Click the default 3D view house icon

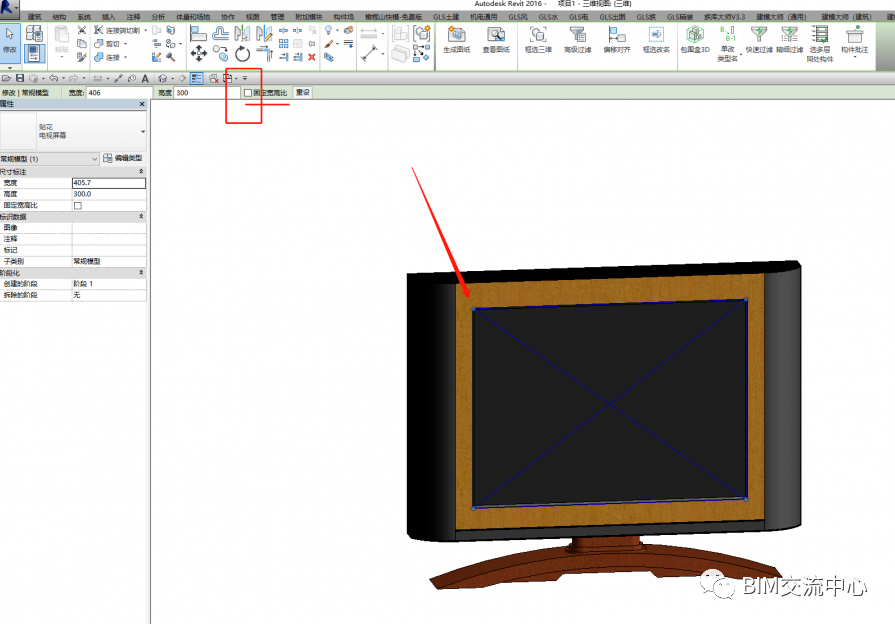(x=163, y=78)
